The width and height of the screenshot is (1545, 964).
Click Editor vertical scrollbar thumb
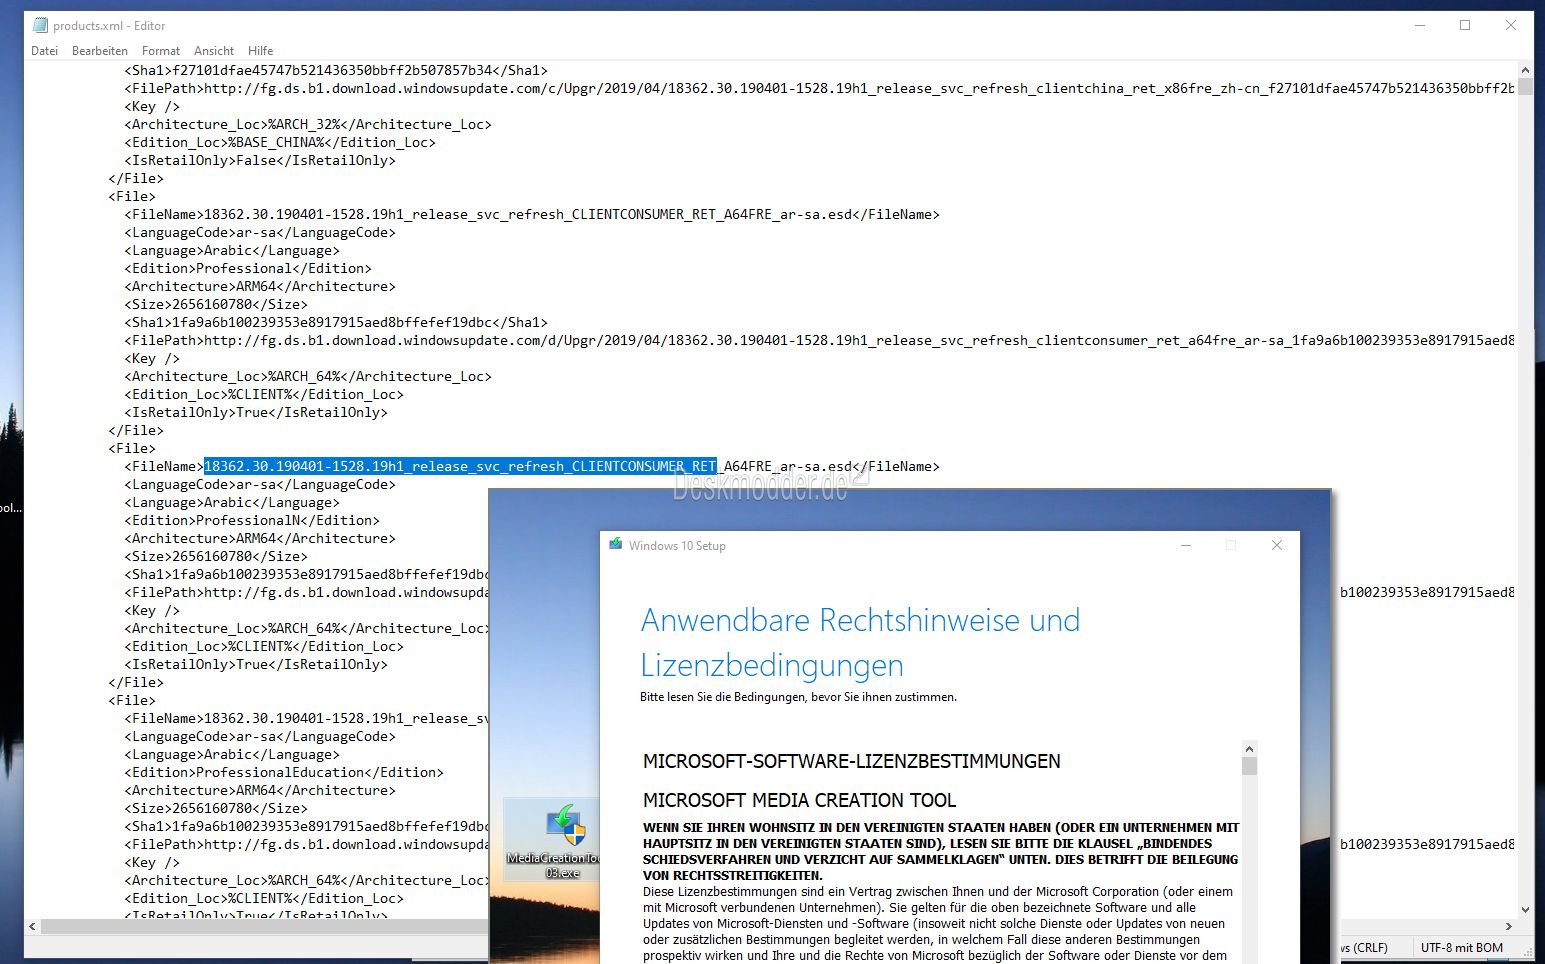[1525, 87]
